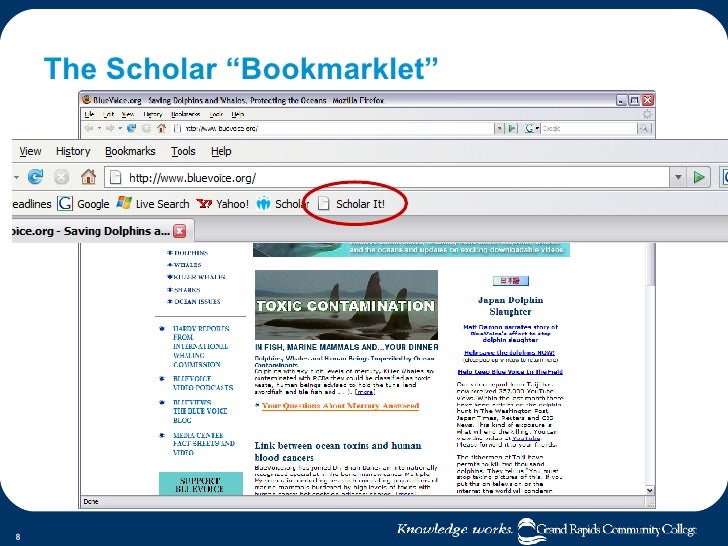Click the green Go arrow beside enlarged address bar
728x546 pixels.
coord(699,177)
